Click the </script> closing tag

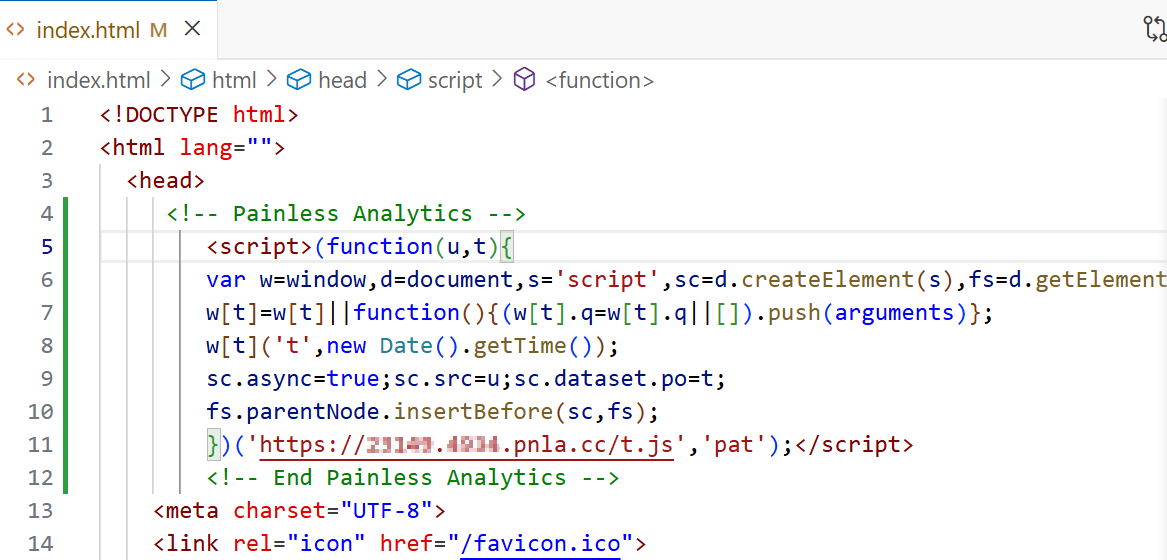click(854, 445)
